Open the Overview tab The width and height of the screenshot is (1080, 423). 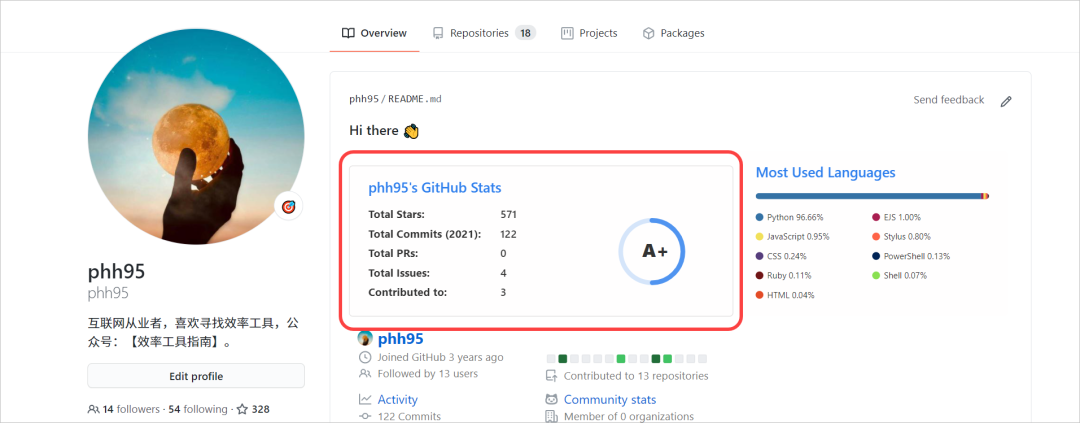point(374,33)
